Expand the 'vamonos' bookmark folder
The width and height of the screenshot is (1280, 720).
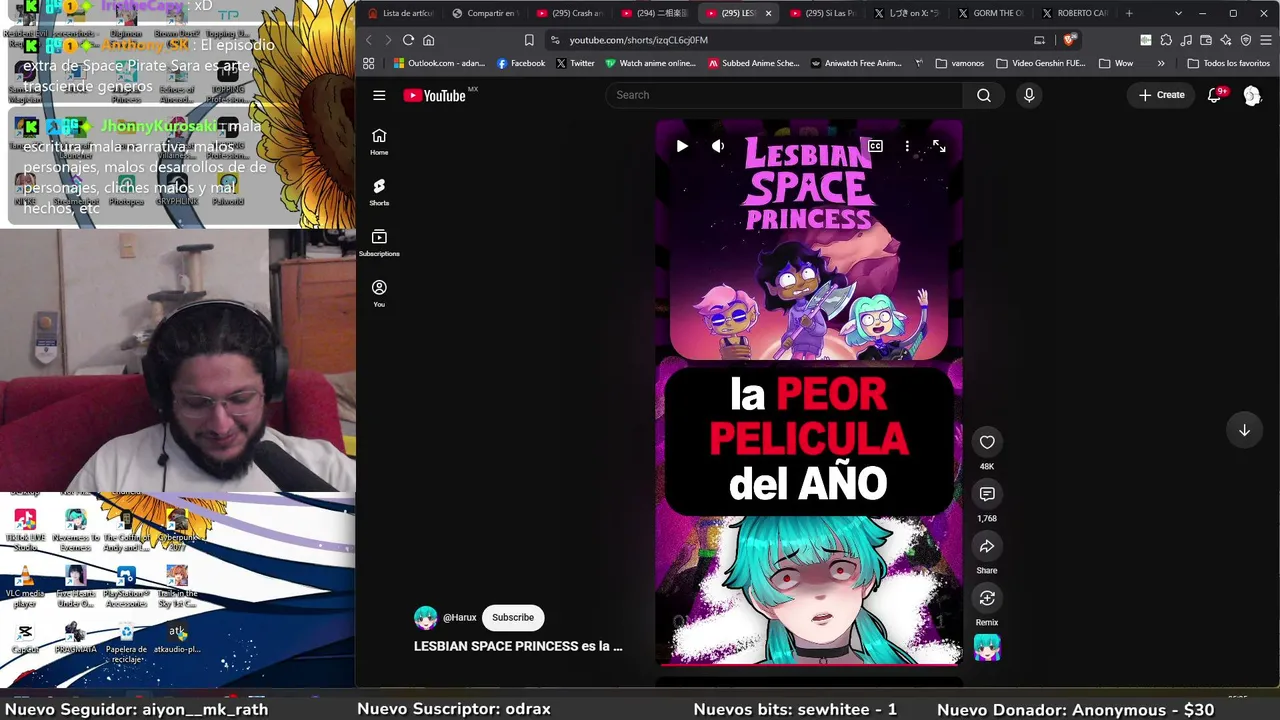pyautogui.click(x=960, y=63)
